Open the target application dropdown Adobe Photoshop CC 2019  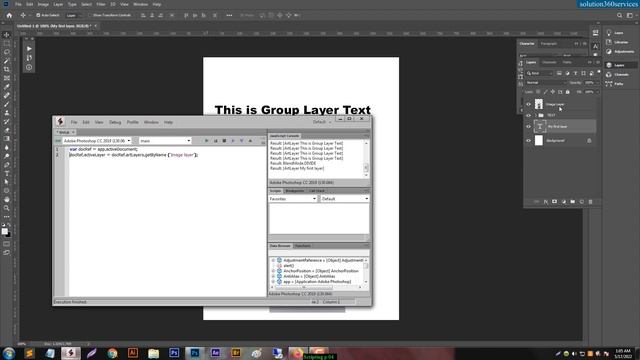point(97,141)
